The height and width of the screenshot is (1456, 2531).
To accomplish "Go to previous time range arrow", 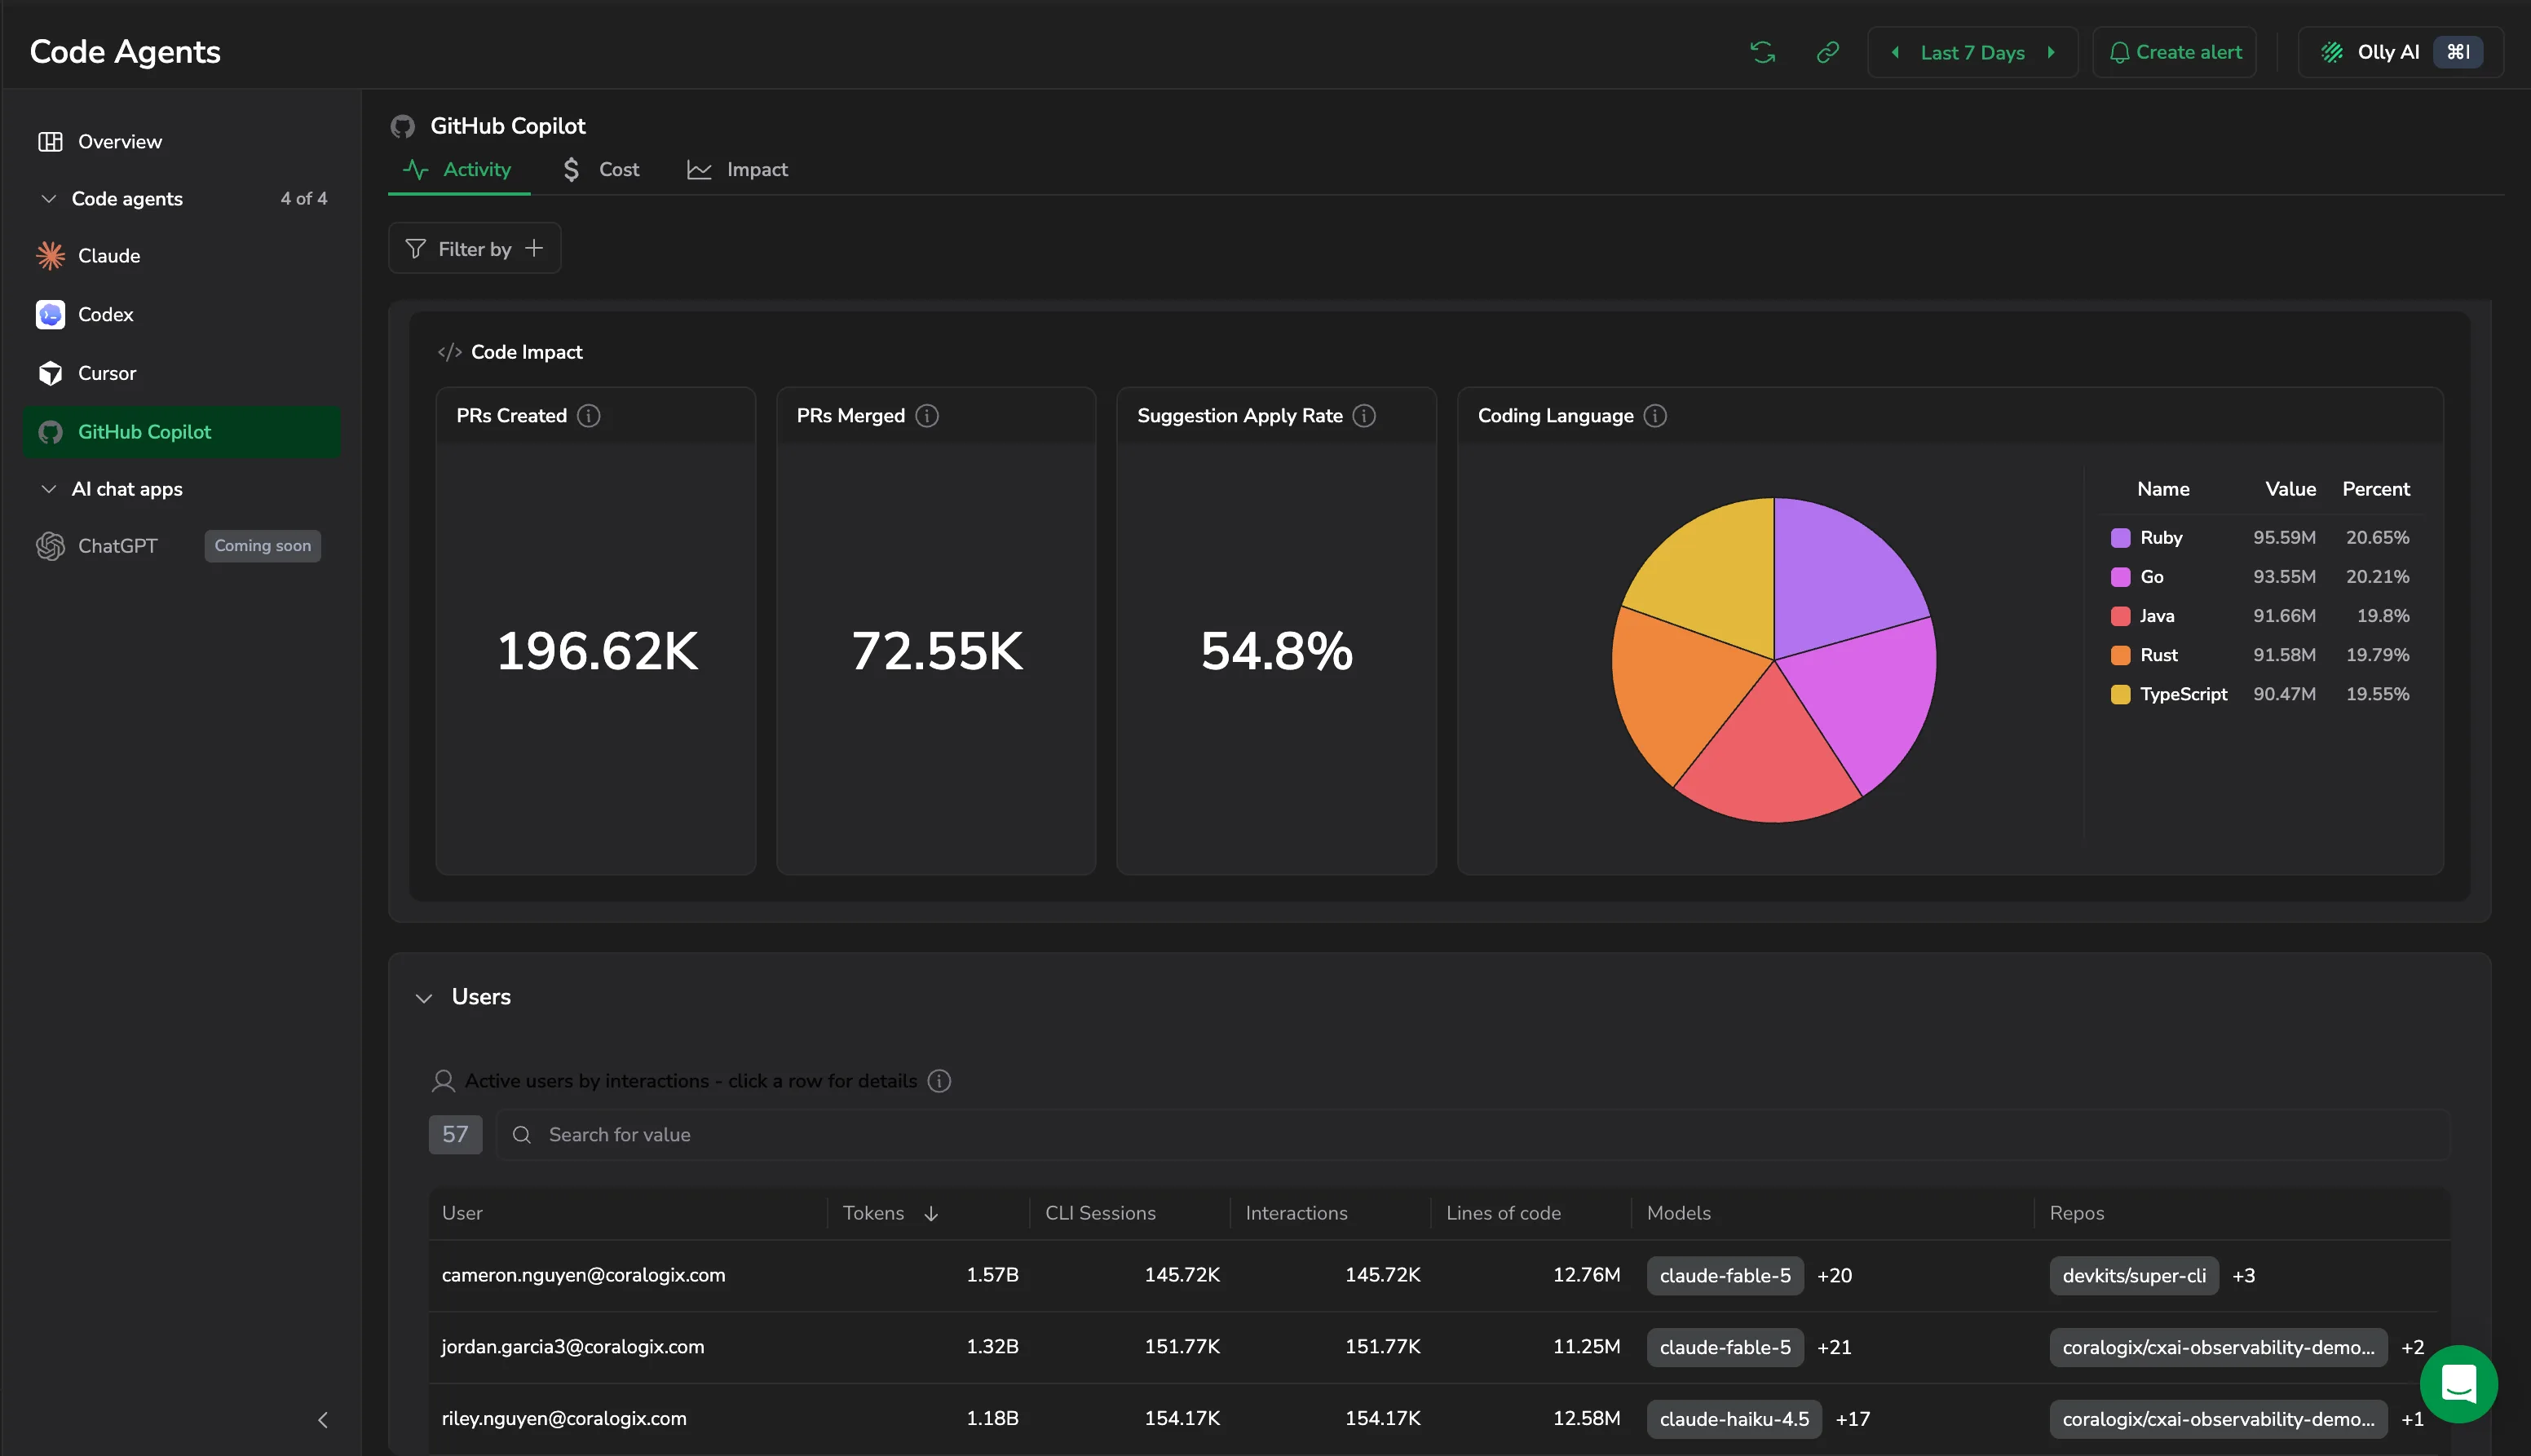I will coord(1895,52).
